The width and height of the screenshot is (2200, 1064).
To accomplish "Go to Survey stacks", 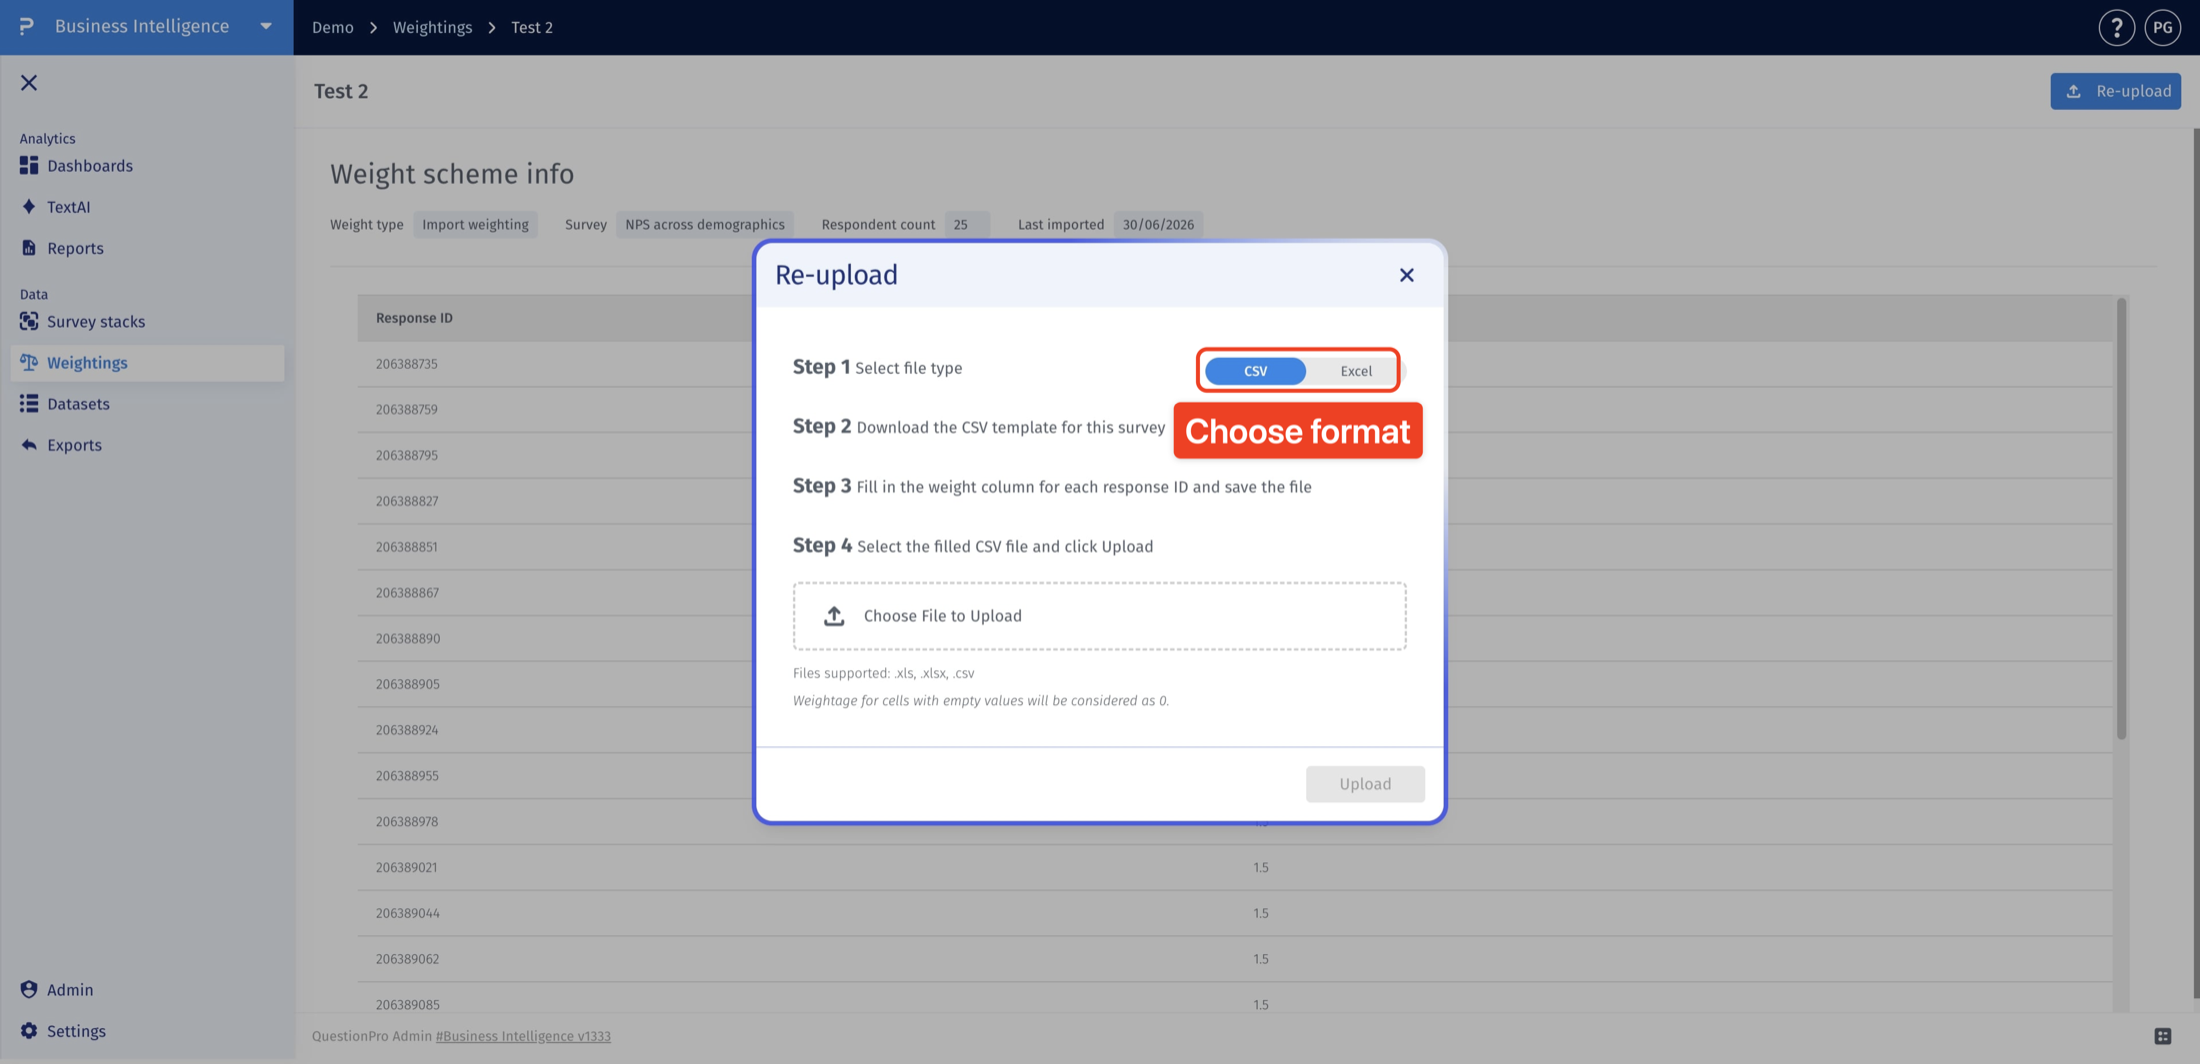I will click(96, 321).
